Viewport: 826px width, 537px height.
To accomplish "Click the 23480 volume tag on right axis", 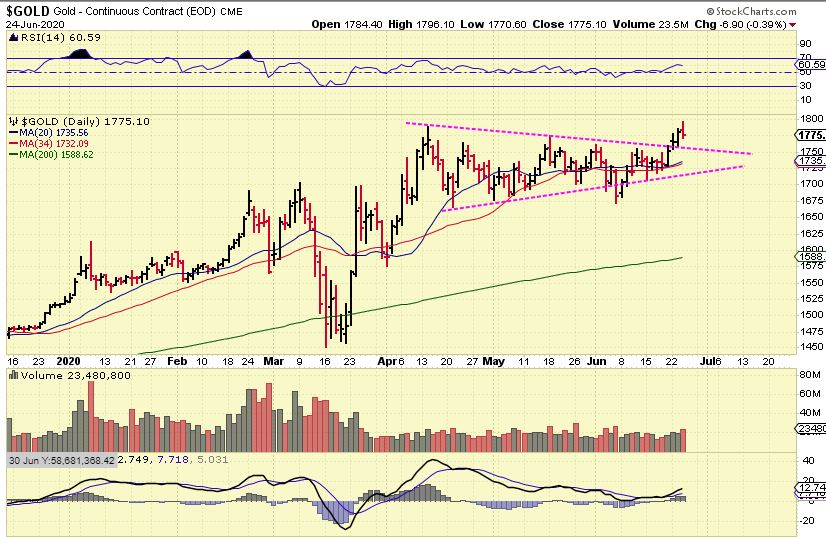I will tap(811, 429).
